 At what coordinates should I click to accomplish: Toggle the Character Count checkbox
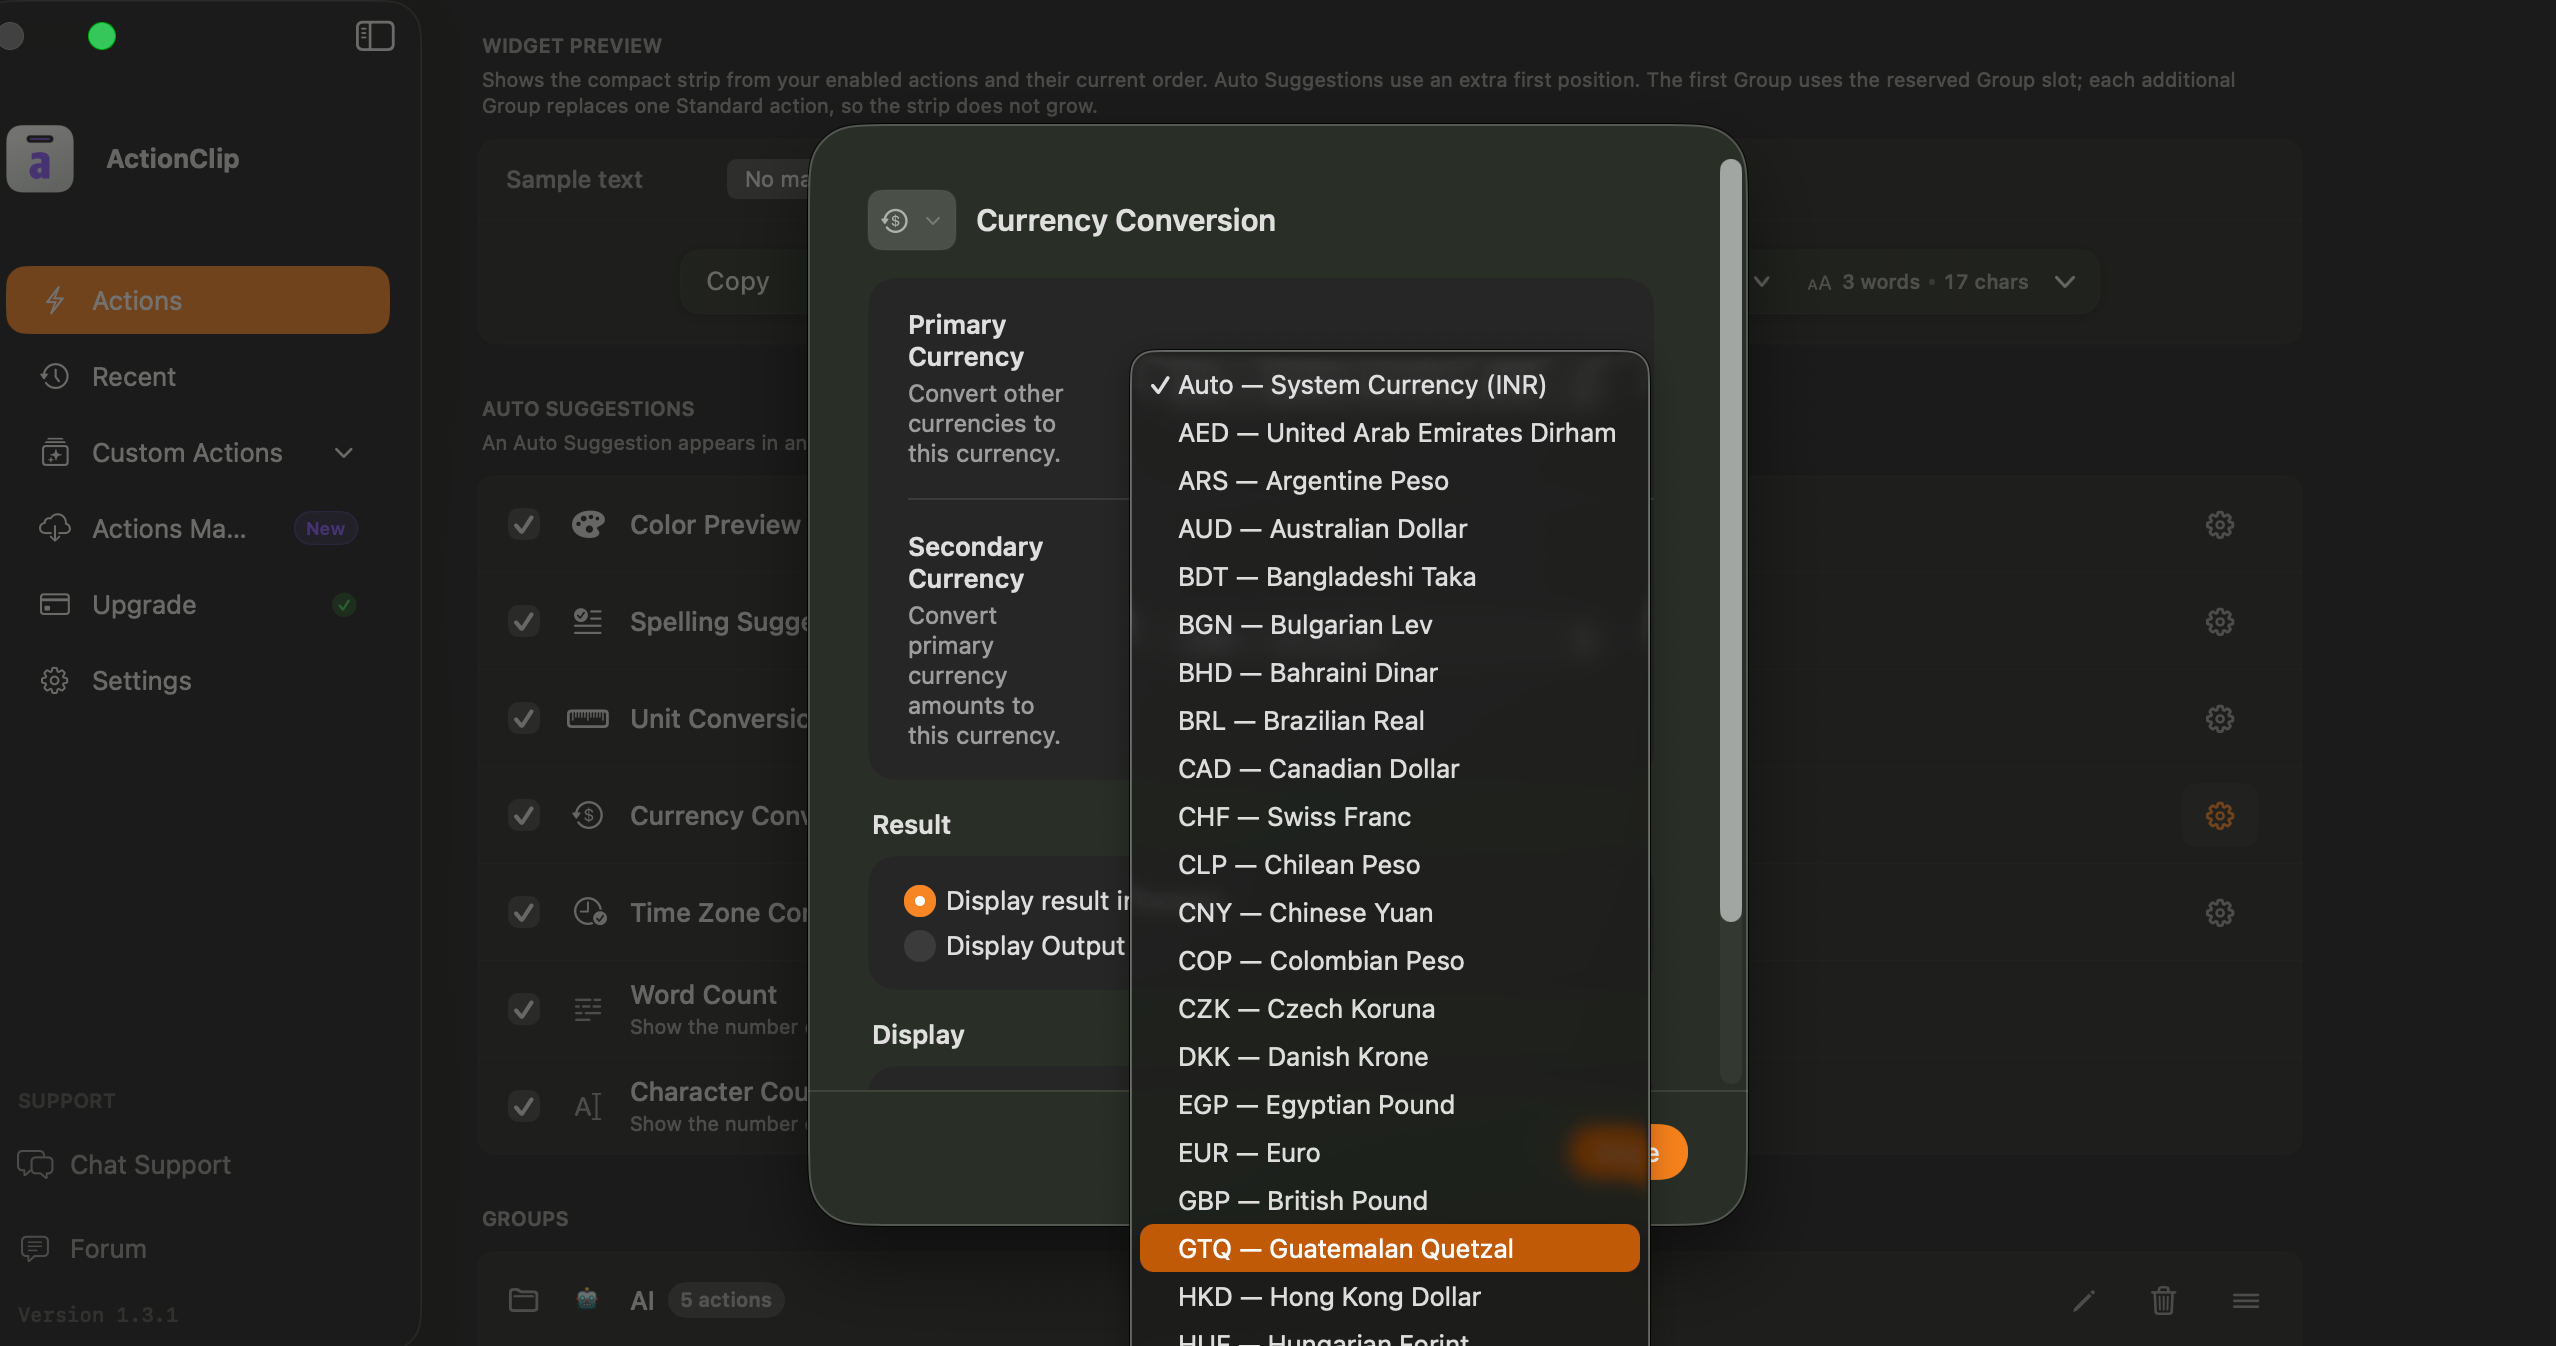pyautogui.click(x=524, y=1106)
